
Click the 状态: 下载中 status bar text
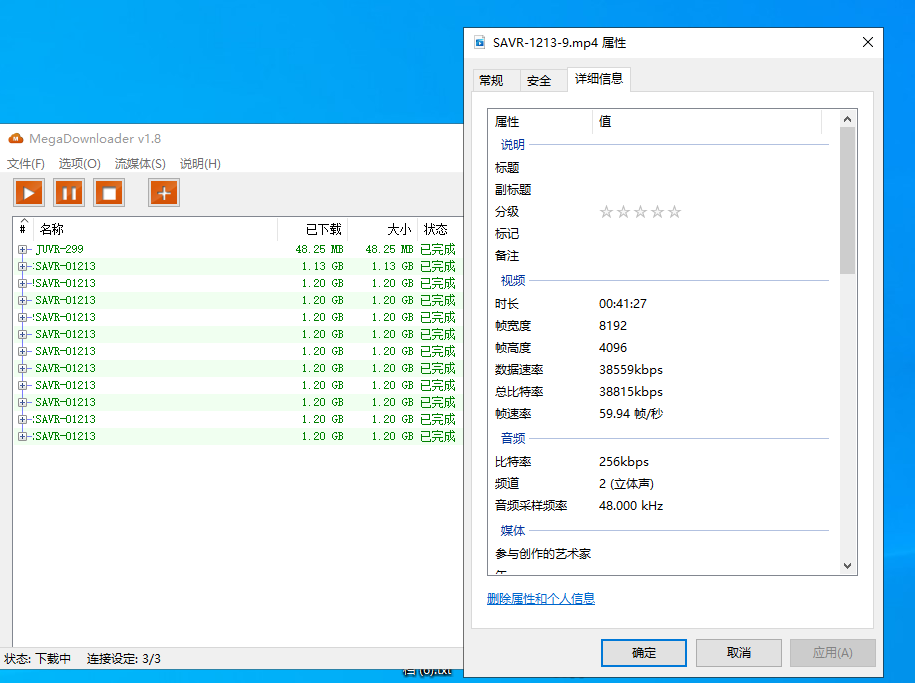[x=37, y=659]
